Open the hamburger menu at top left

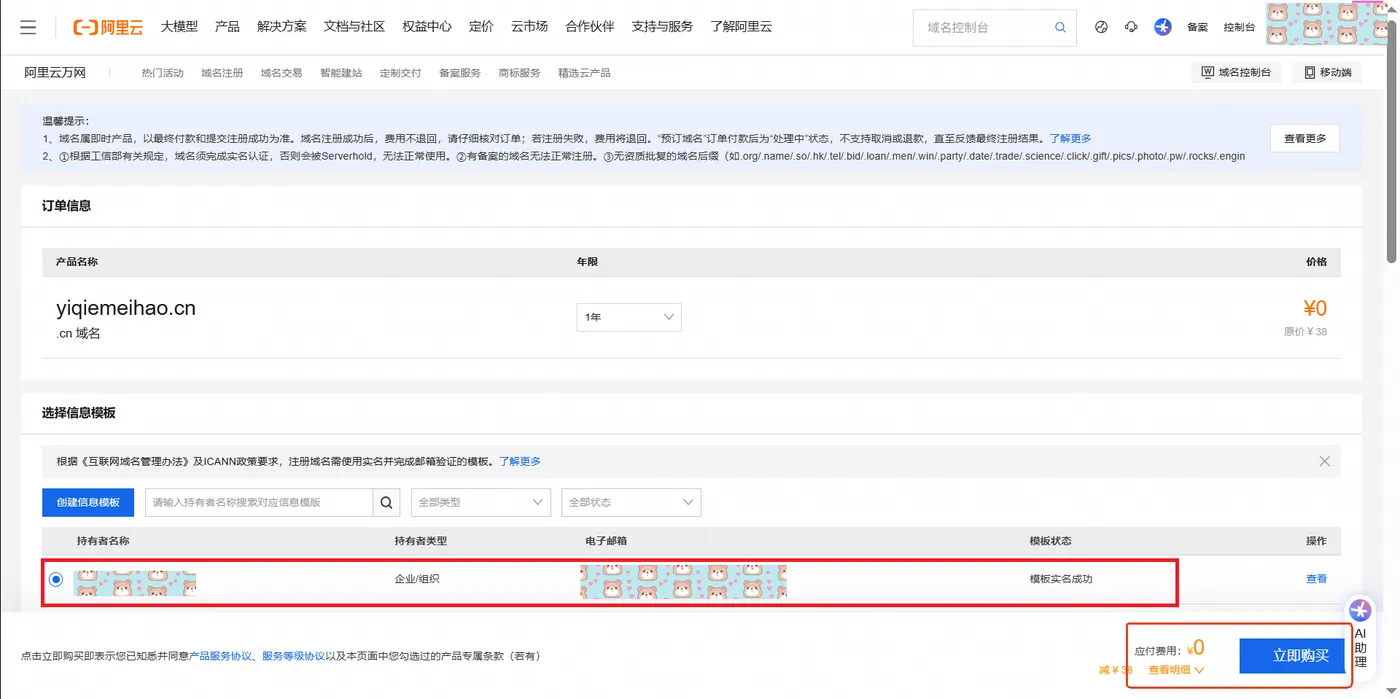coord(27,27)
